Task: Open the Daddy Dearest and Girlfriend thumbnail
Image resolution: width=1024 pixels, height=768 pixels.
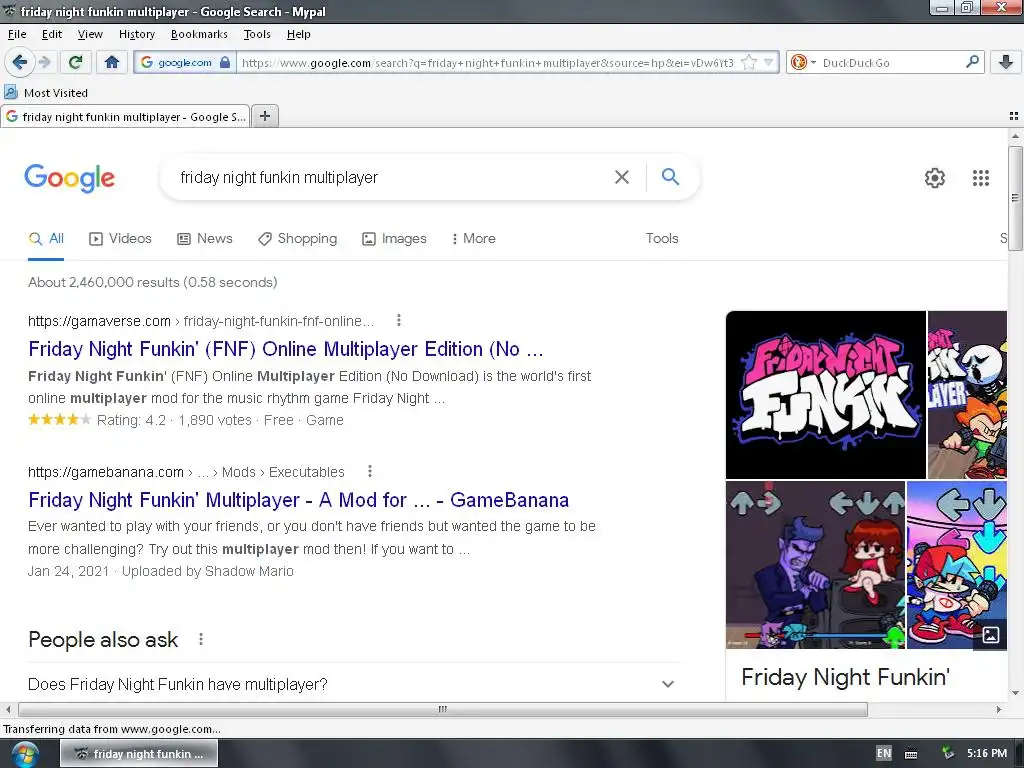Action: pyautogui.click(x=816, y=565)
